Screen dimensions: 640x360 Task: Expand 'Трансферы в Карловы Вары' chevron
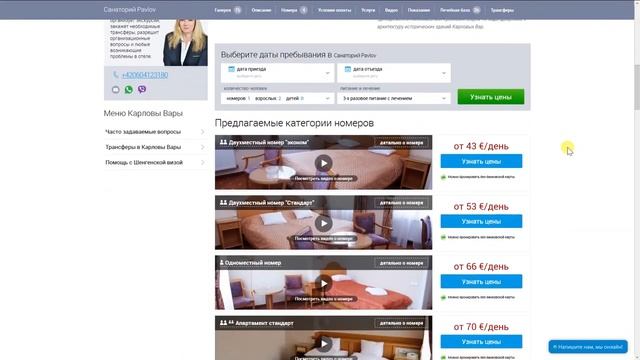point(202,147)
